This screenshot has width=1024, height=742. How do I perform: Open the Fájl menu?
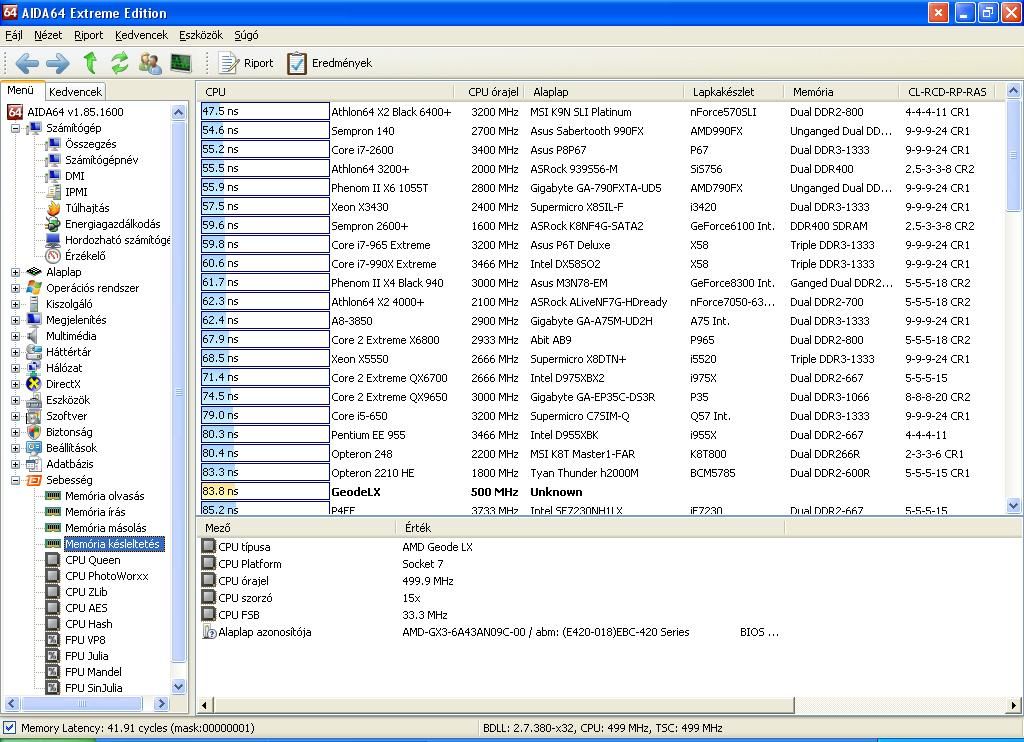pos(14,35)
